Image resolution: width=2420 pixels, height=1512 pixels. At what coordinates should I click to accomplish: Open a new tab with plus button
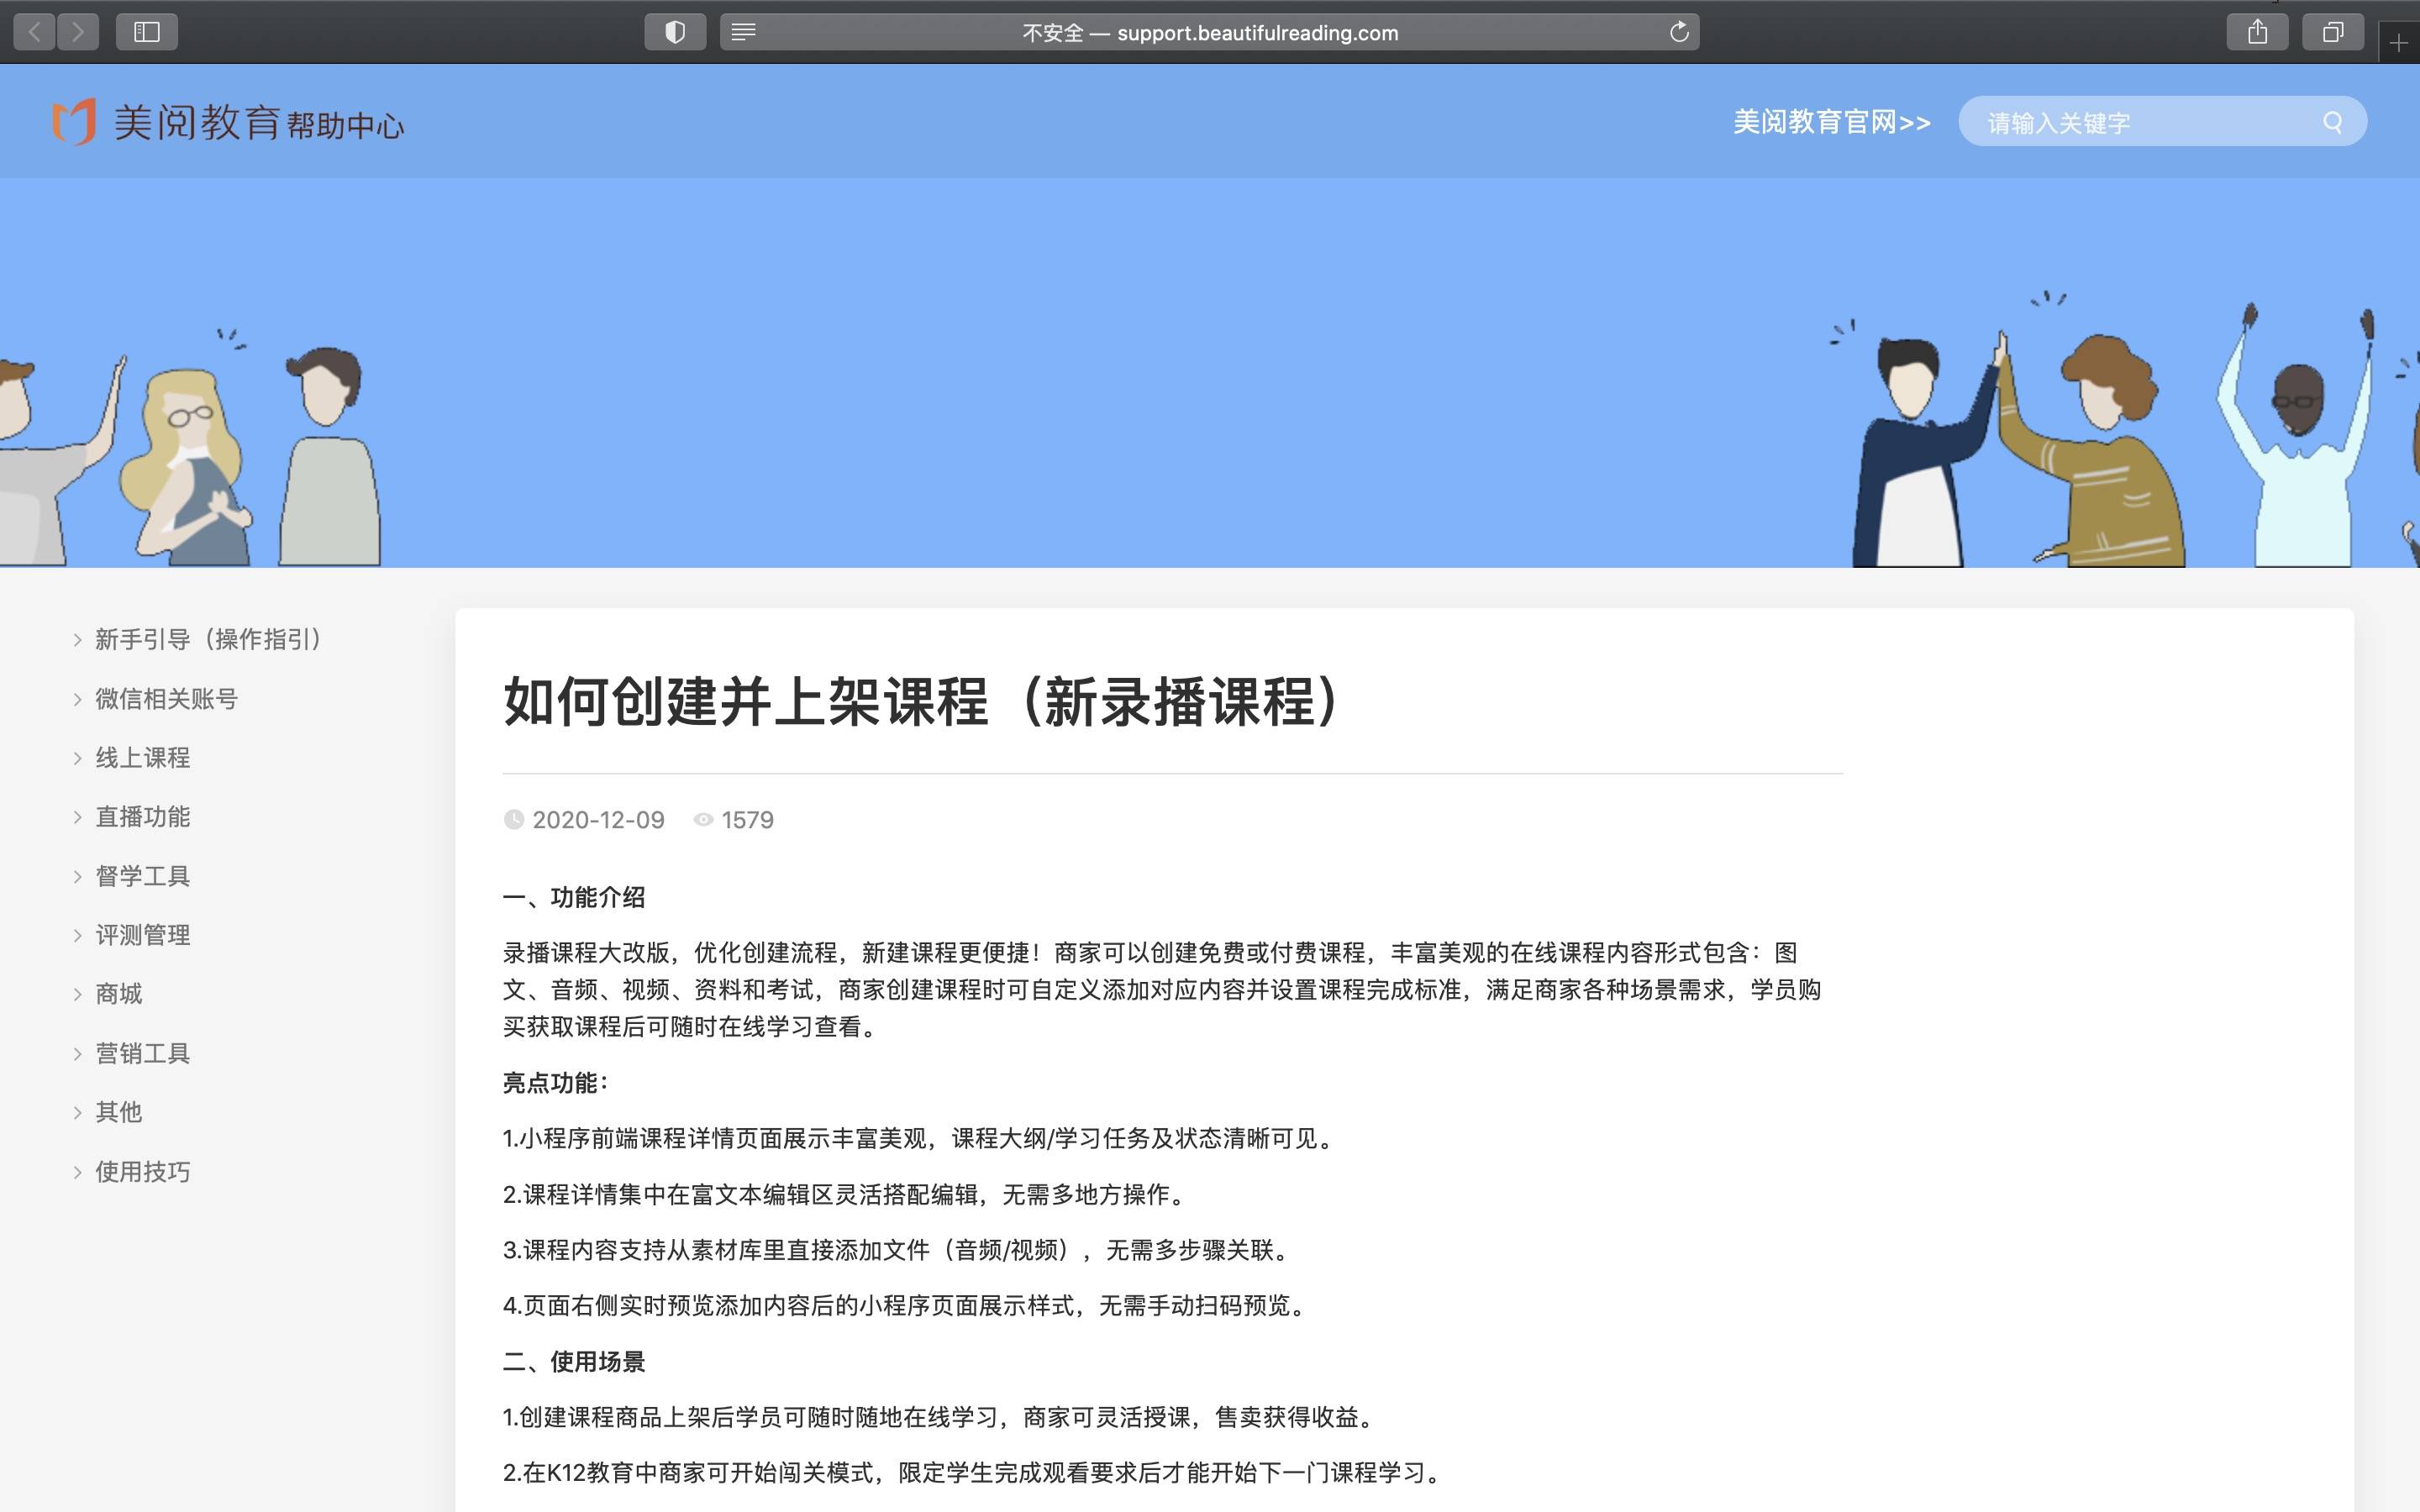point(2398,43)
